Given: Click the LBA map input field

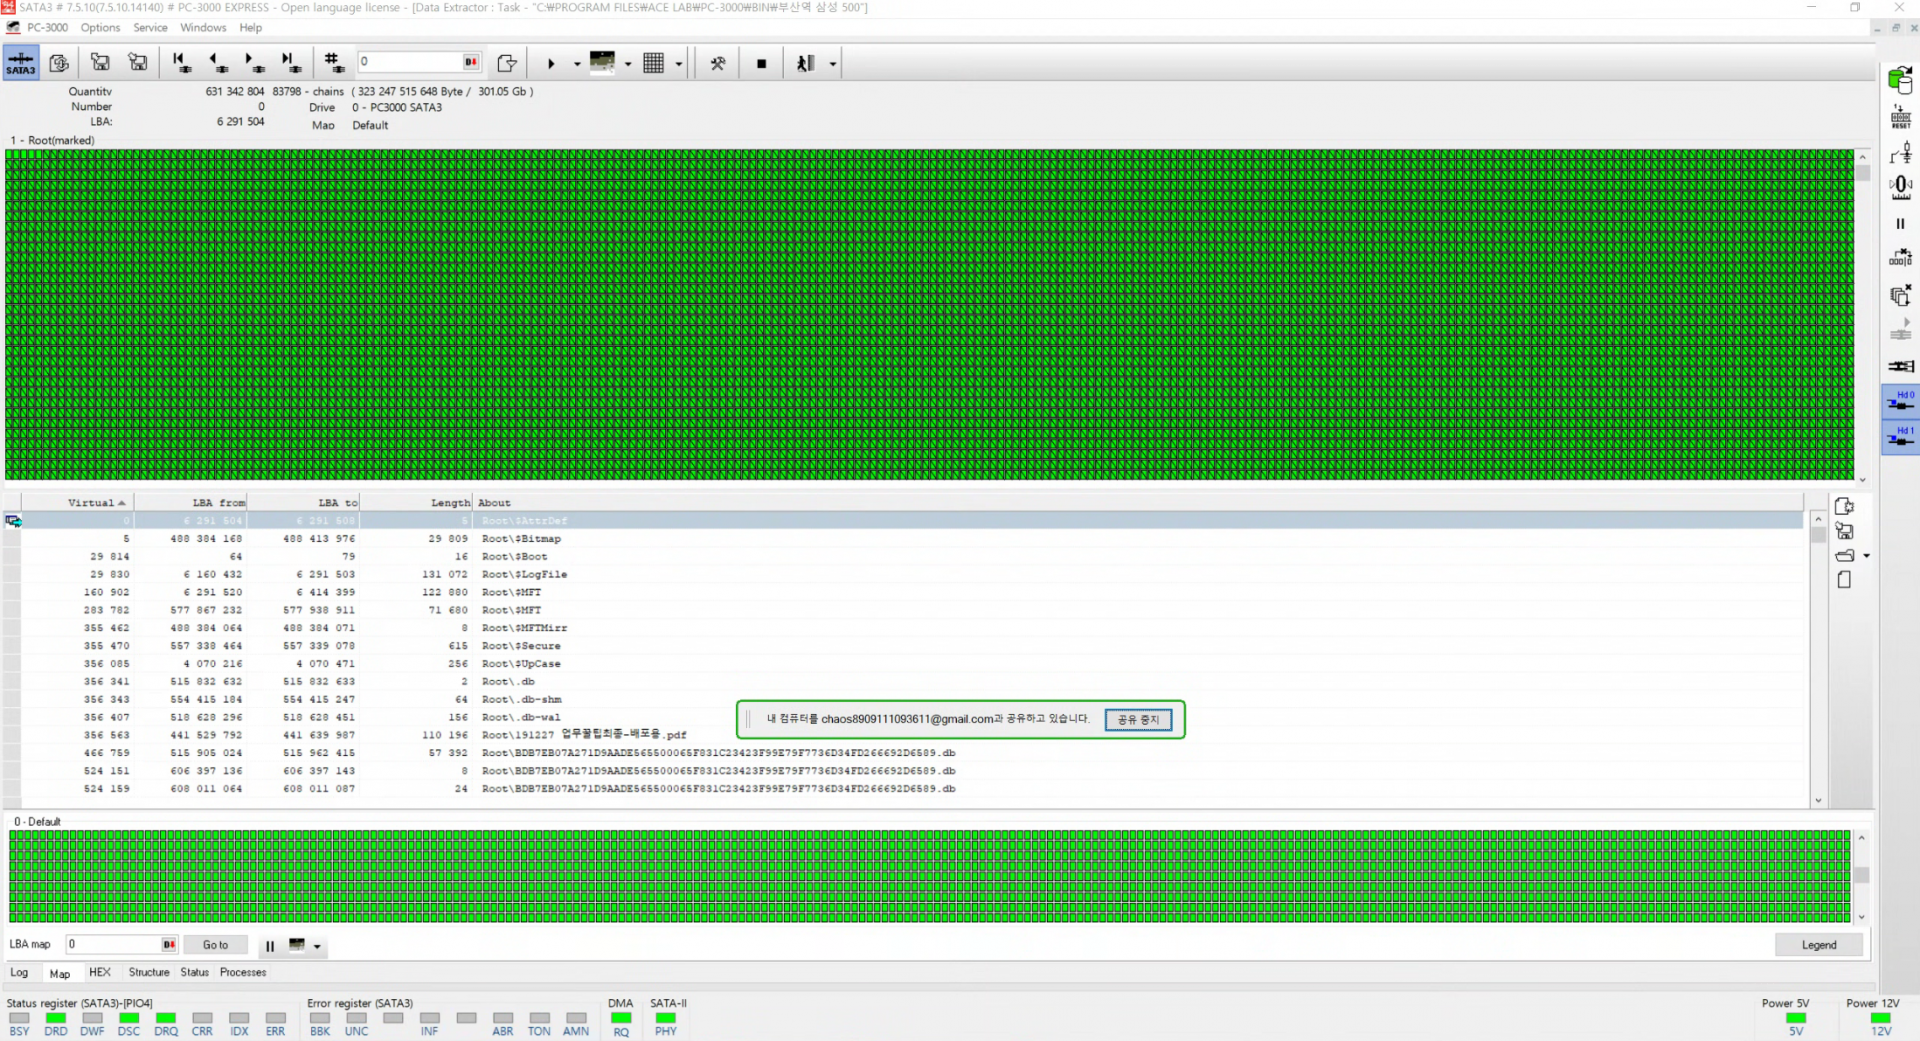Looking at the screenshot, I should tap(113, 945).
